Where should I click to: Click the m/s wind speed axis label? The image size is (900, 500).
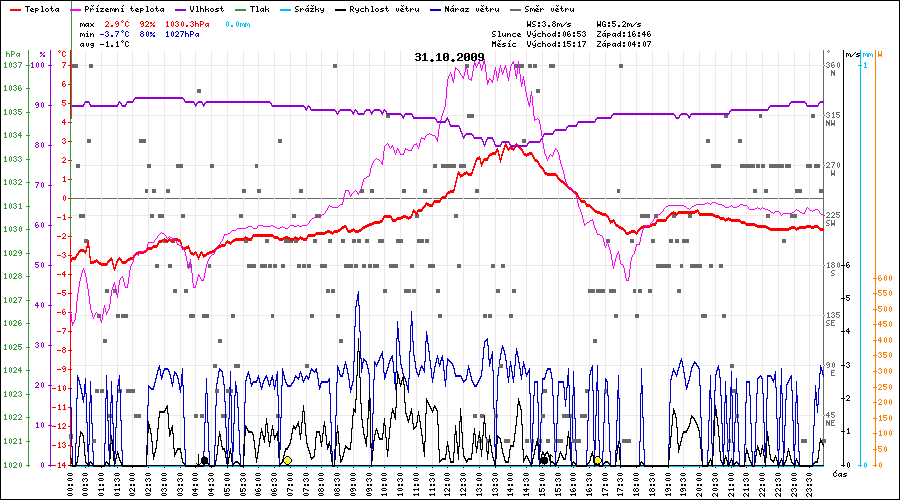coord(851,54)
